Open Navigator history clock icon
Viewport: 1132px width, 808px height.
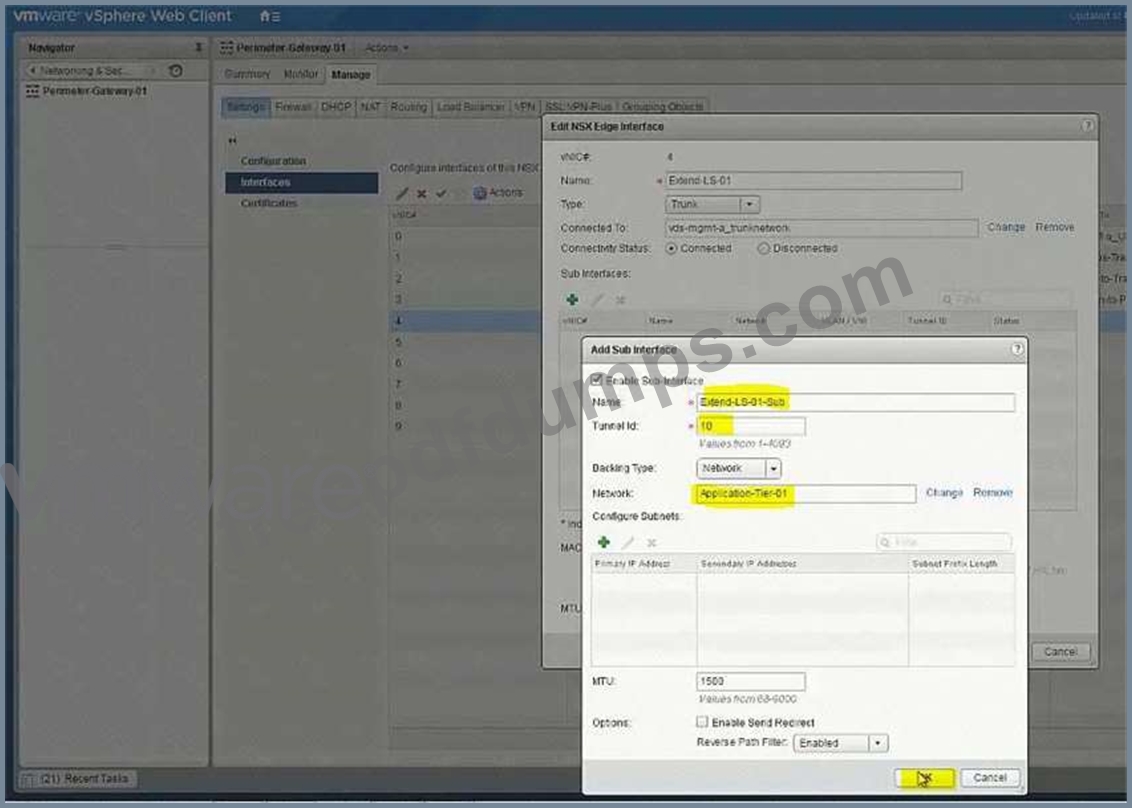tap(175, 71)
